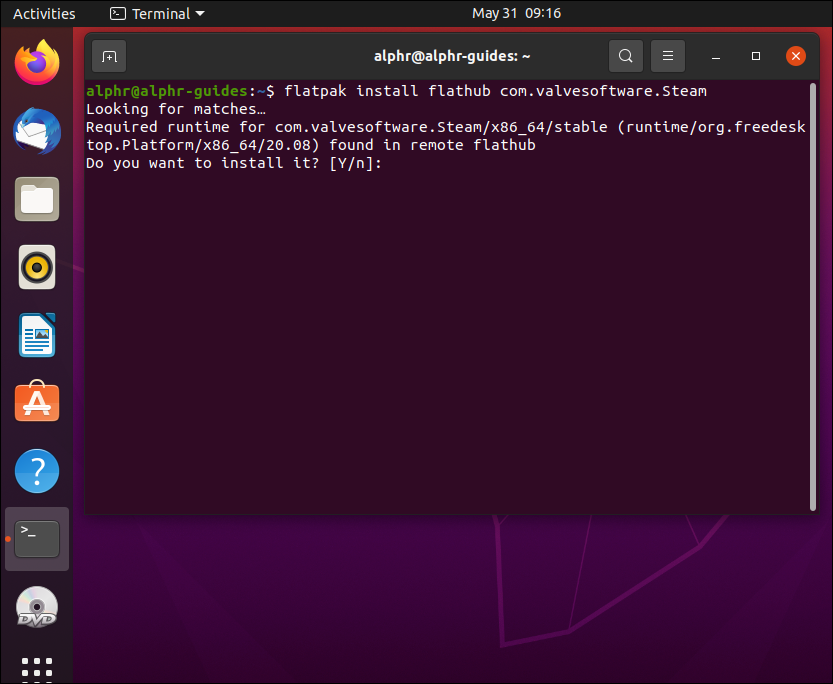
Task: Minimize the terminal window
Action: tap(716, 56)
